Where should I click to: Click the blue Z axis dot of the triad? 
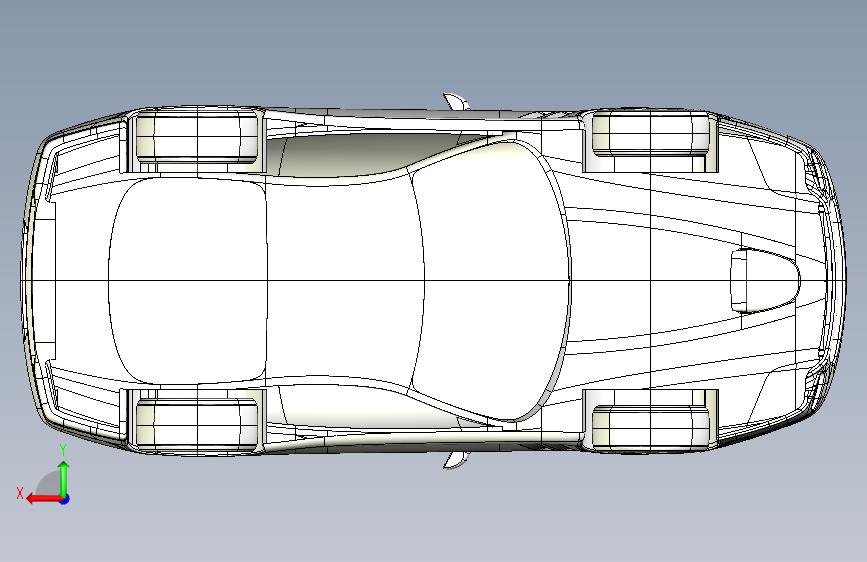pos(65,499)
